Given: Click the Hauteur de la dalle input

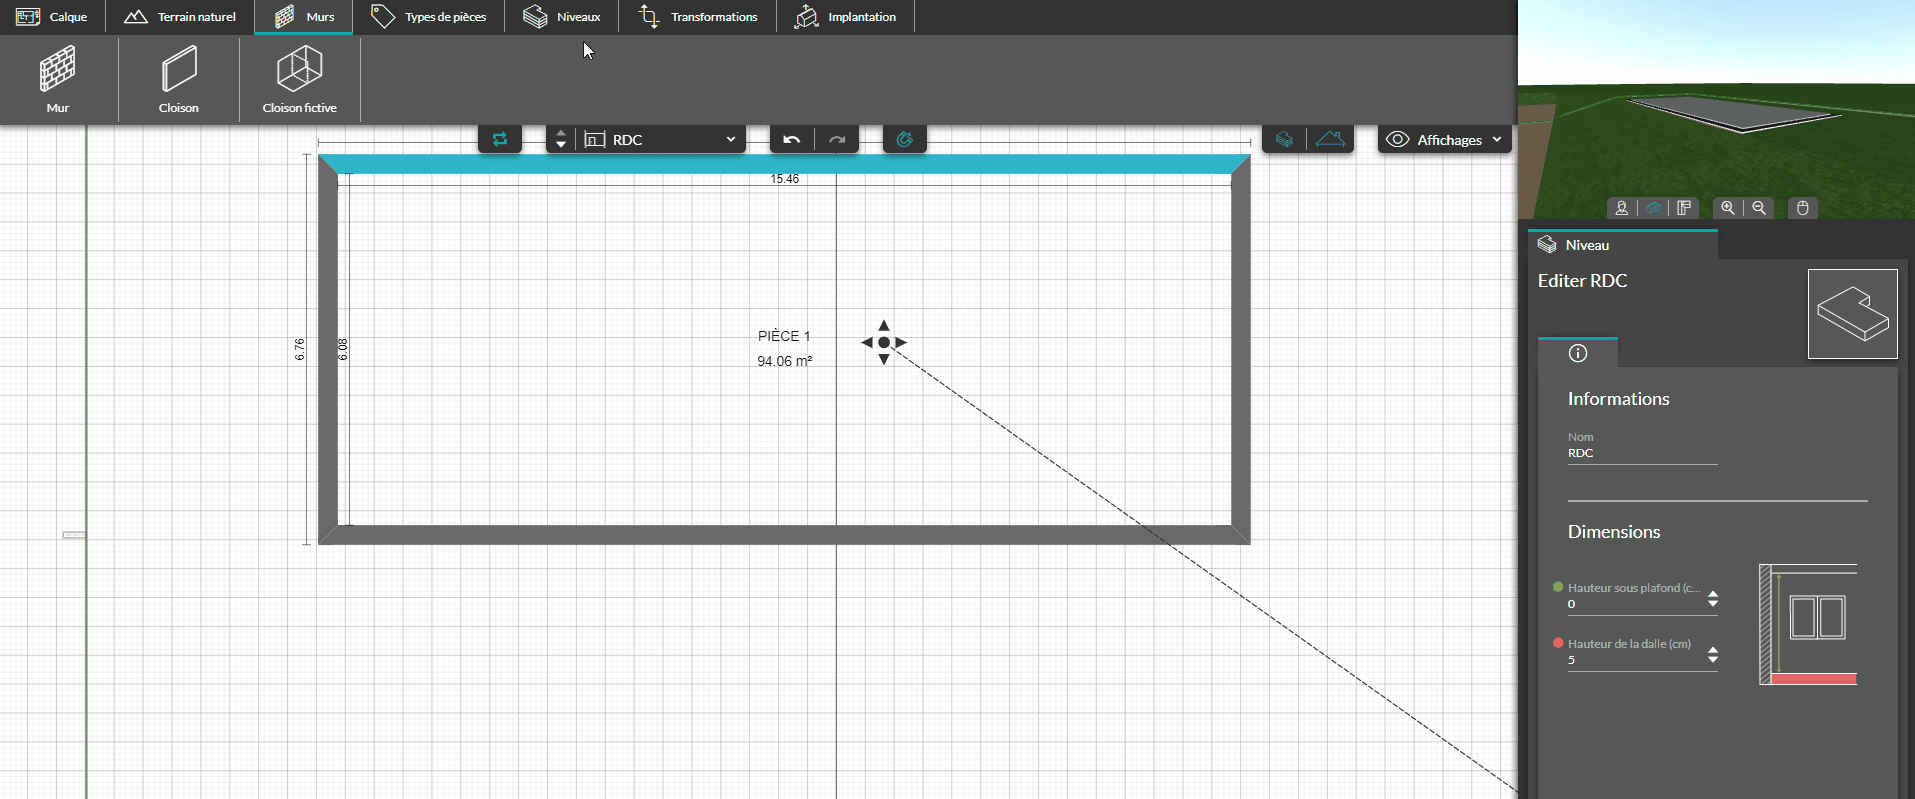Looking at the screenshot, I should (1634, 660).
